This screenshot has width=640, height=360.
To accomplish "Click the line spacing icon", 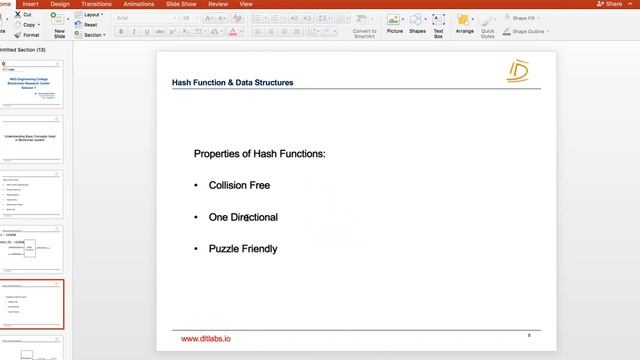I will coord(322,18).
